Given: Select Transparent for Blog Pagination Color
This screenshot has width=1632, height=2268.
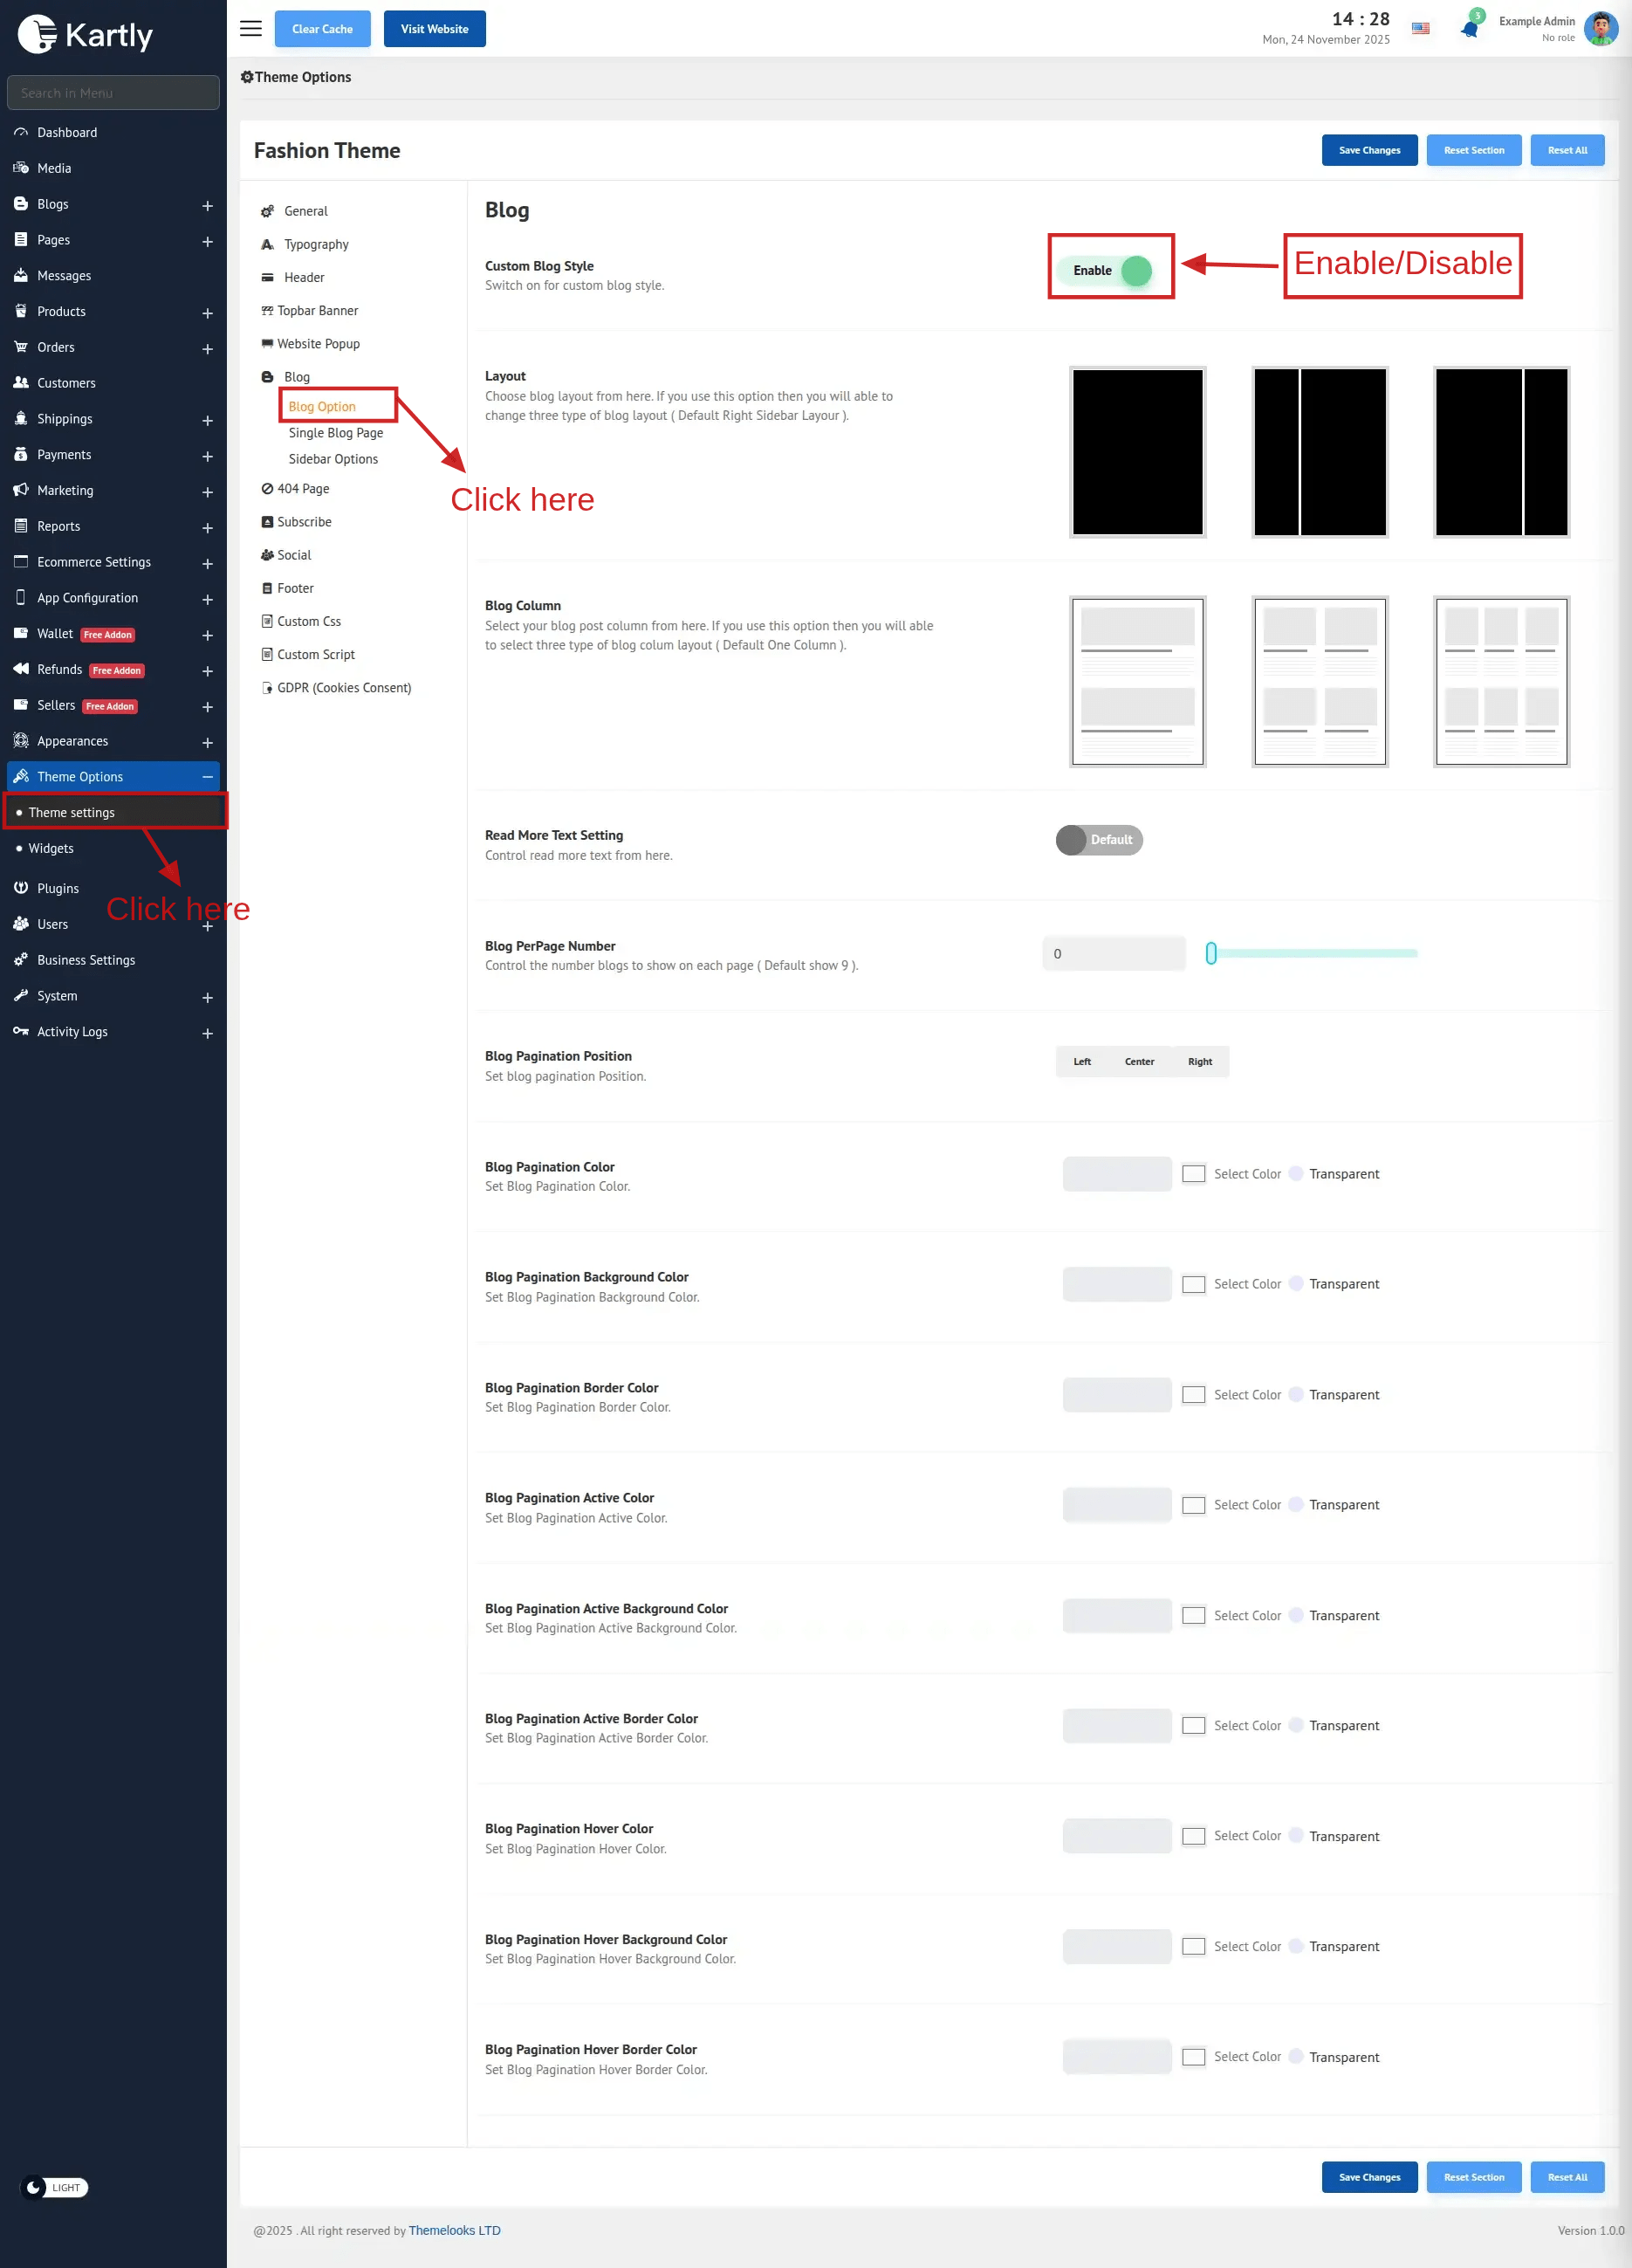Looking at the screenshot, I should (x=1296, y=1174).
